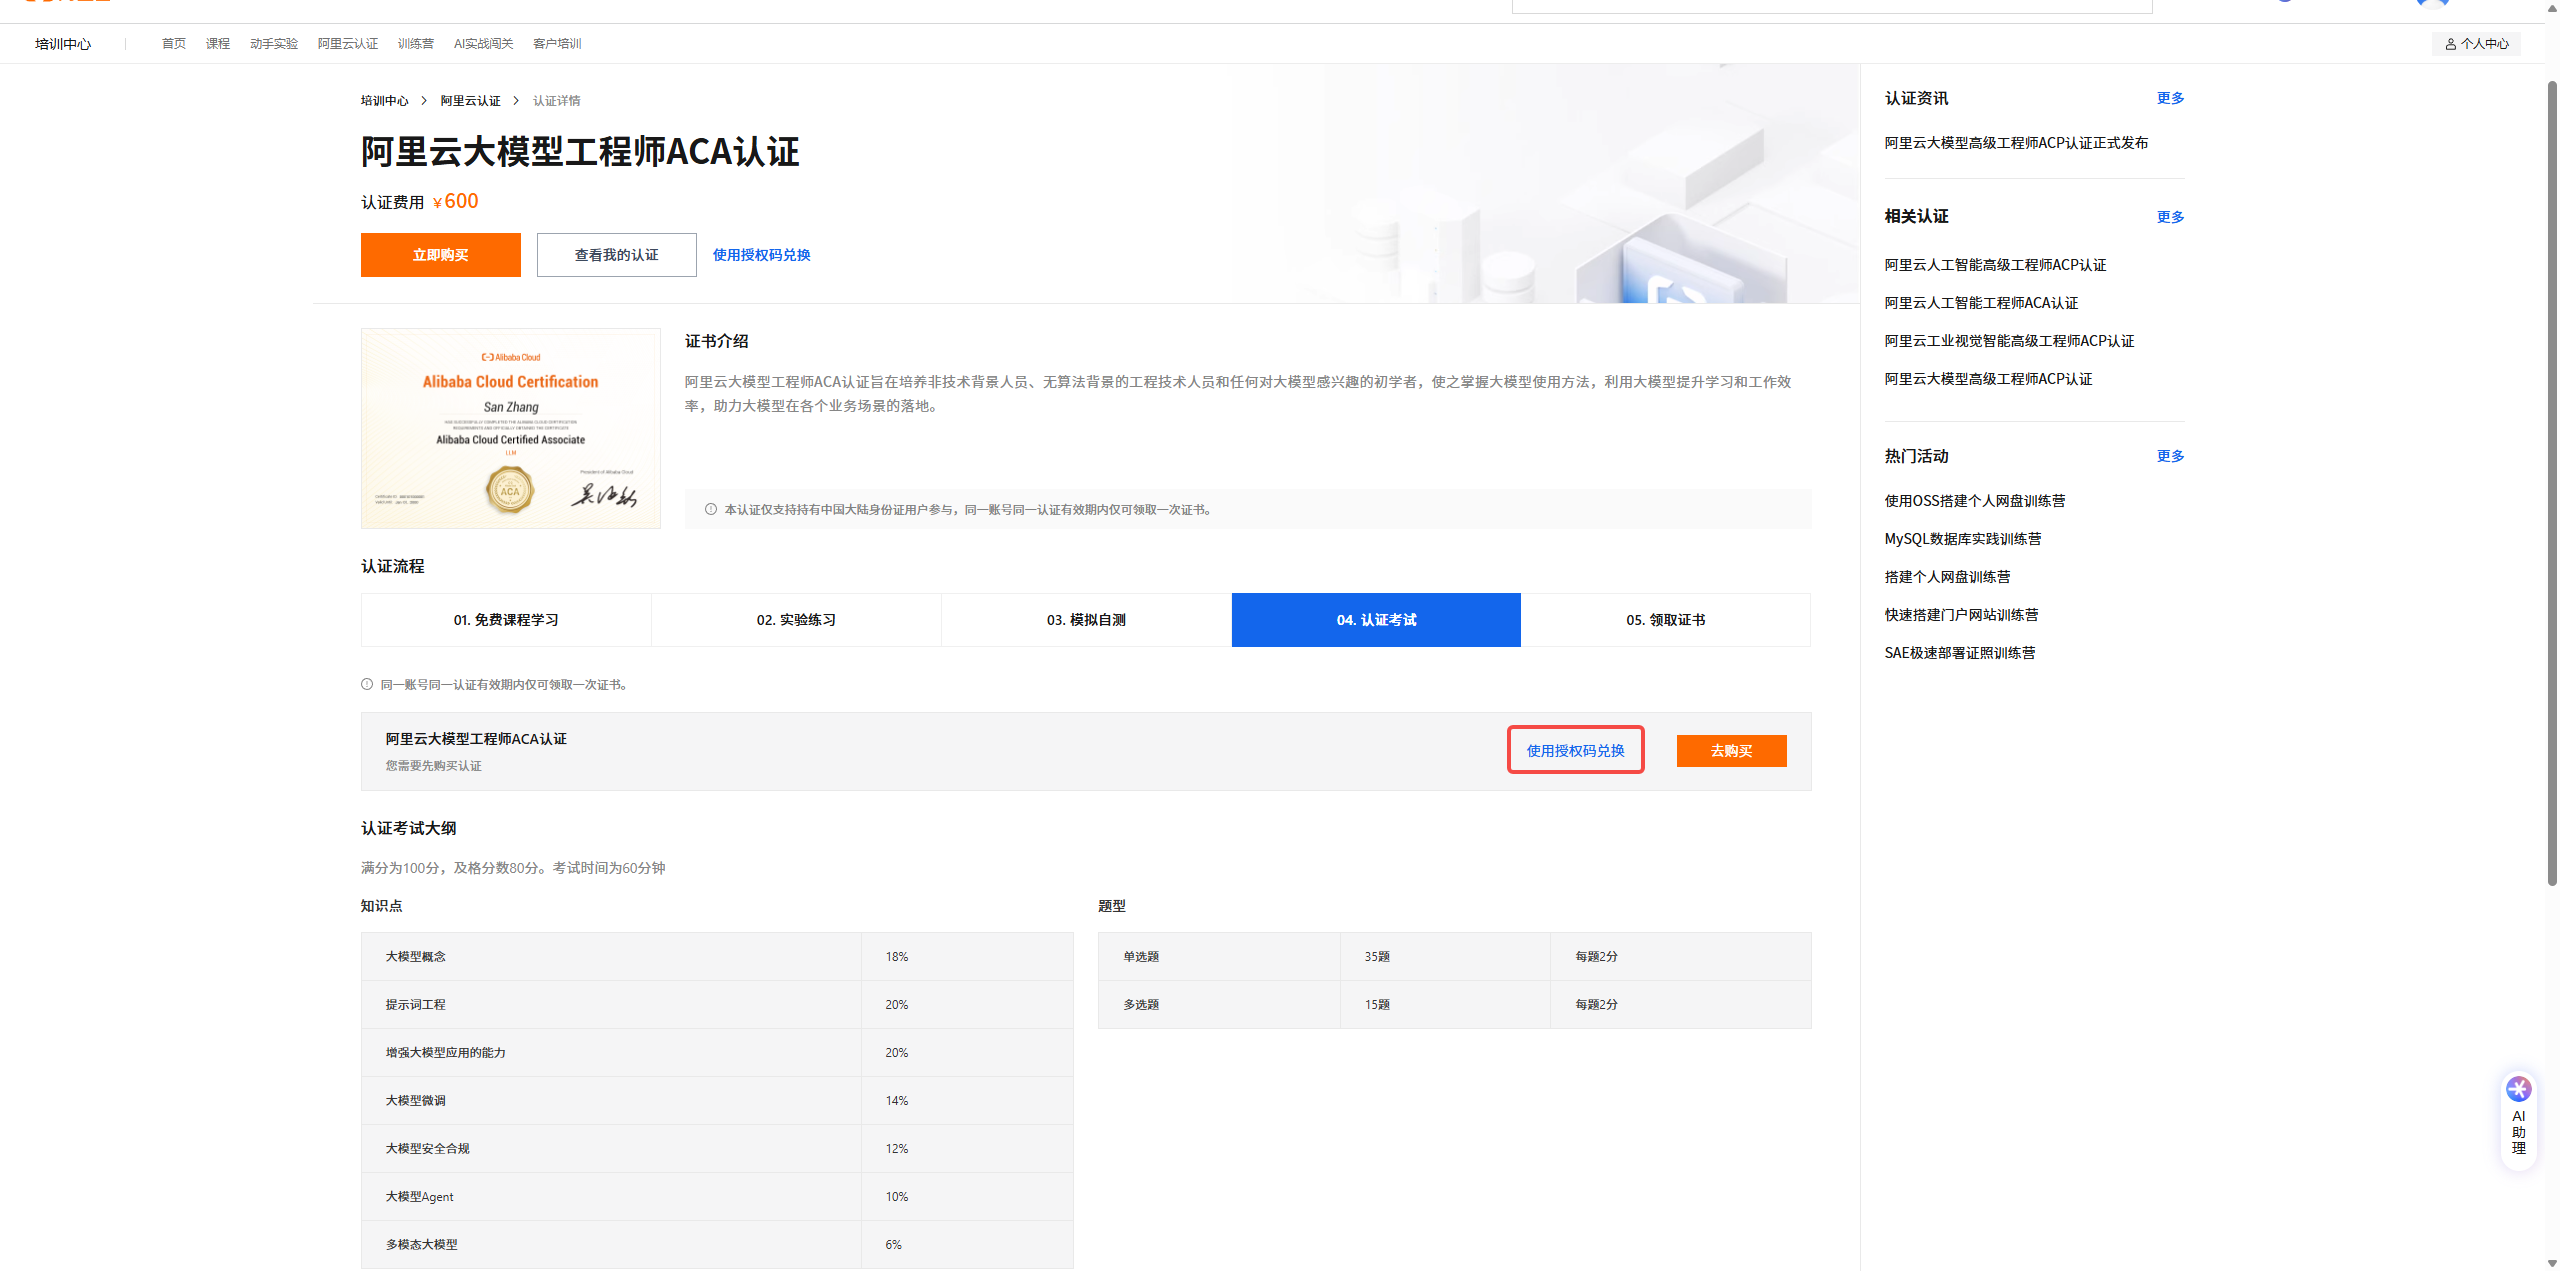This screenshot has height=1271, width=2560.
Task: Click the info icon beside 同一账号同一认证 notice
Action: coord(367,684)
